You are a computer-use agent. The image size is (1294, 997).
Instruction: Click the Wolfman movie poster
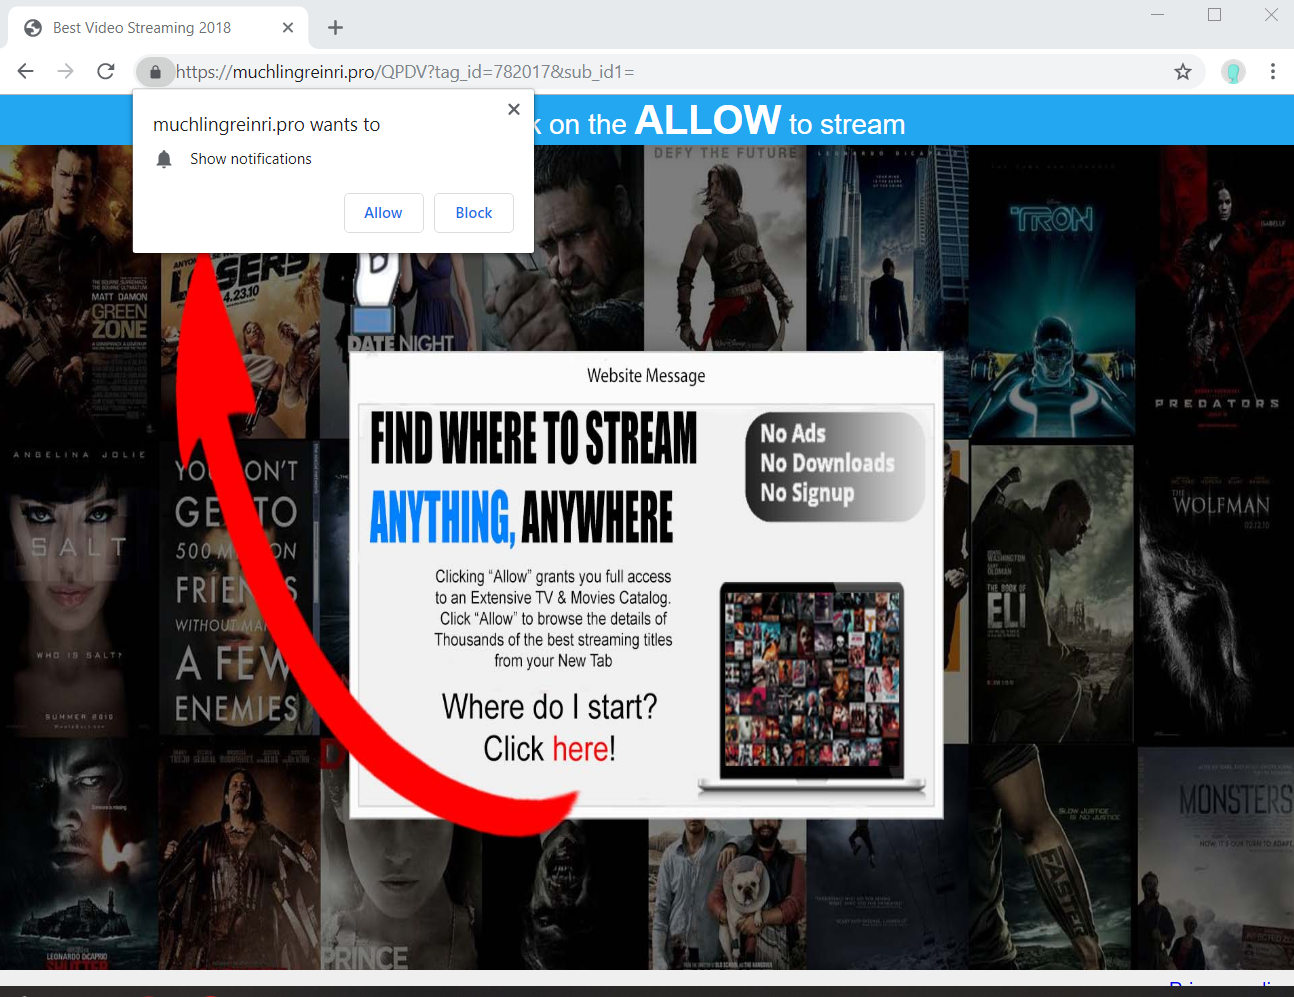pos(1216,590)
